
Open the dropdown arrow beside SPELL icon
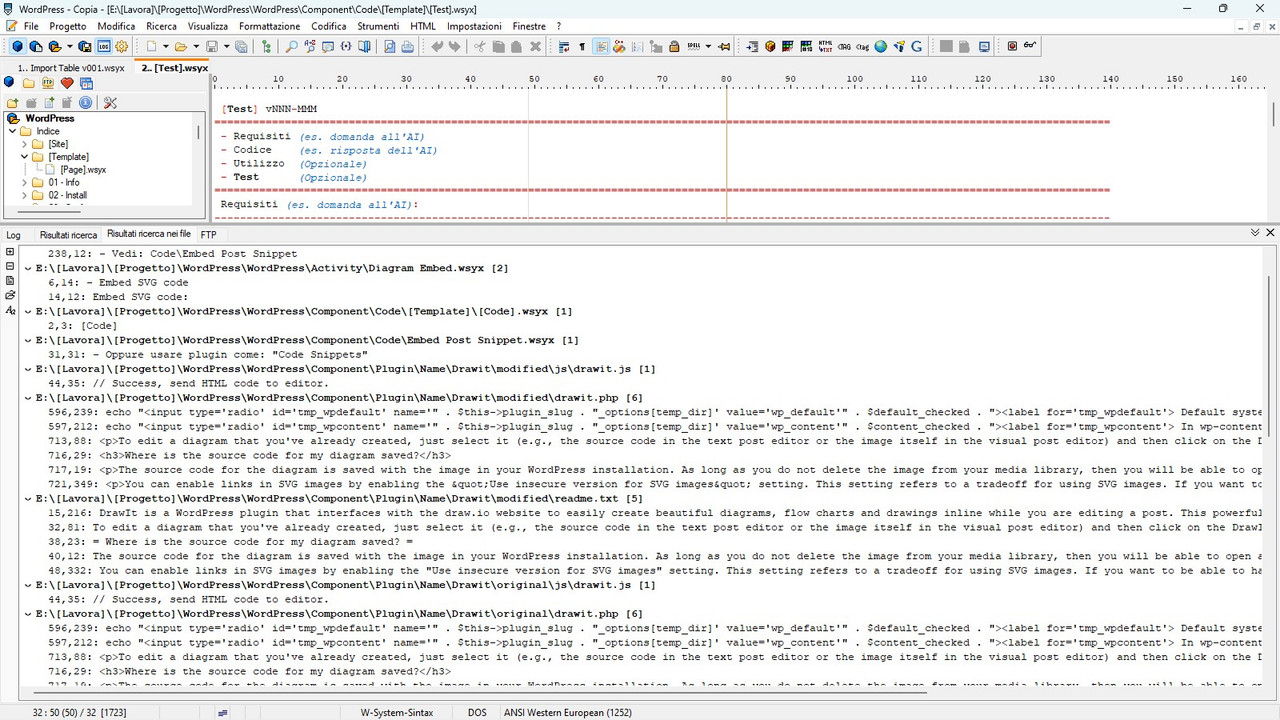[x=708, y=46]
